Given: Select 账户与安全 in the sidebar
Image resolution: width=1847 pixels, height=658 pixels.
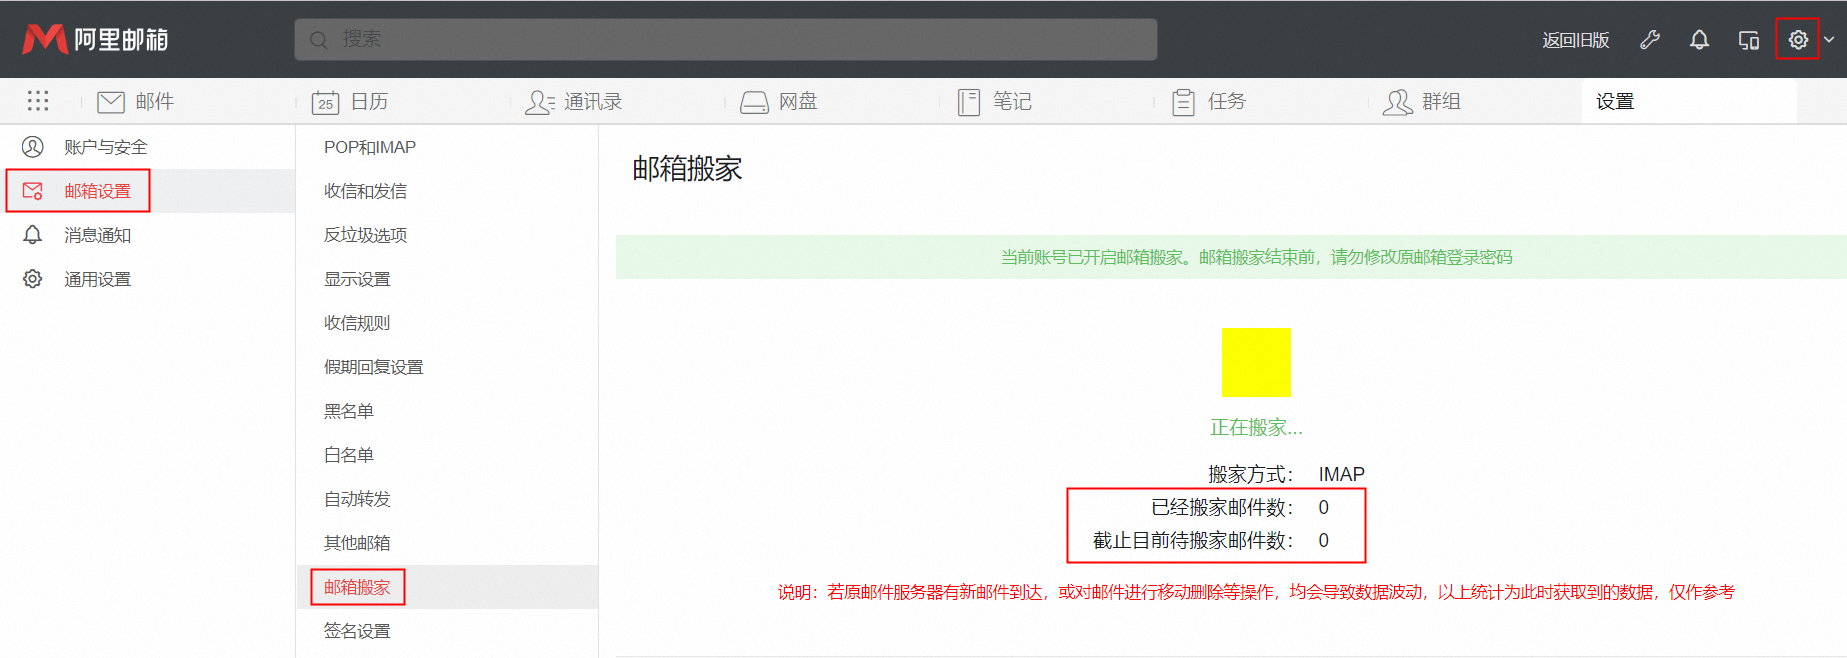Looking at the screenshot, I should click(105, 147).
